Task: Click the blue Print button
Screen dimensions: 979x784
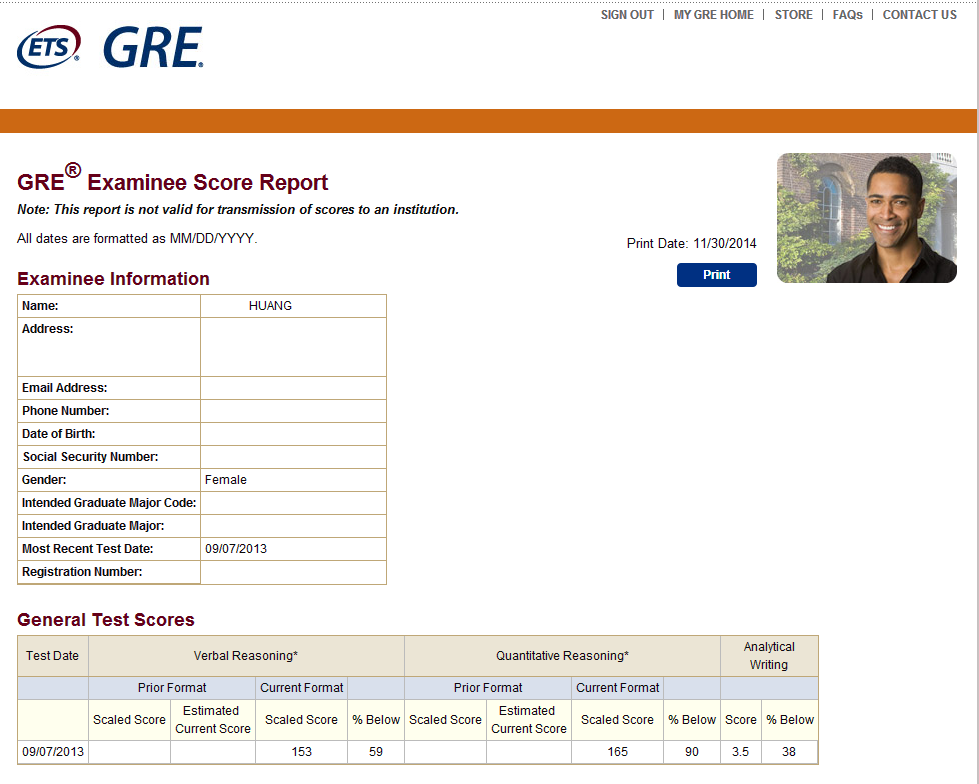Action: pos(717,275)
